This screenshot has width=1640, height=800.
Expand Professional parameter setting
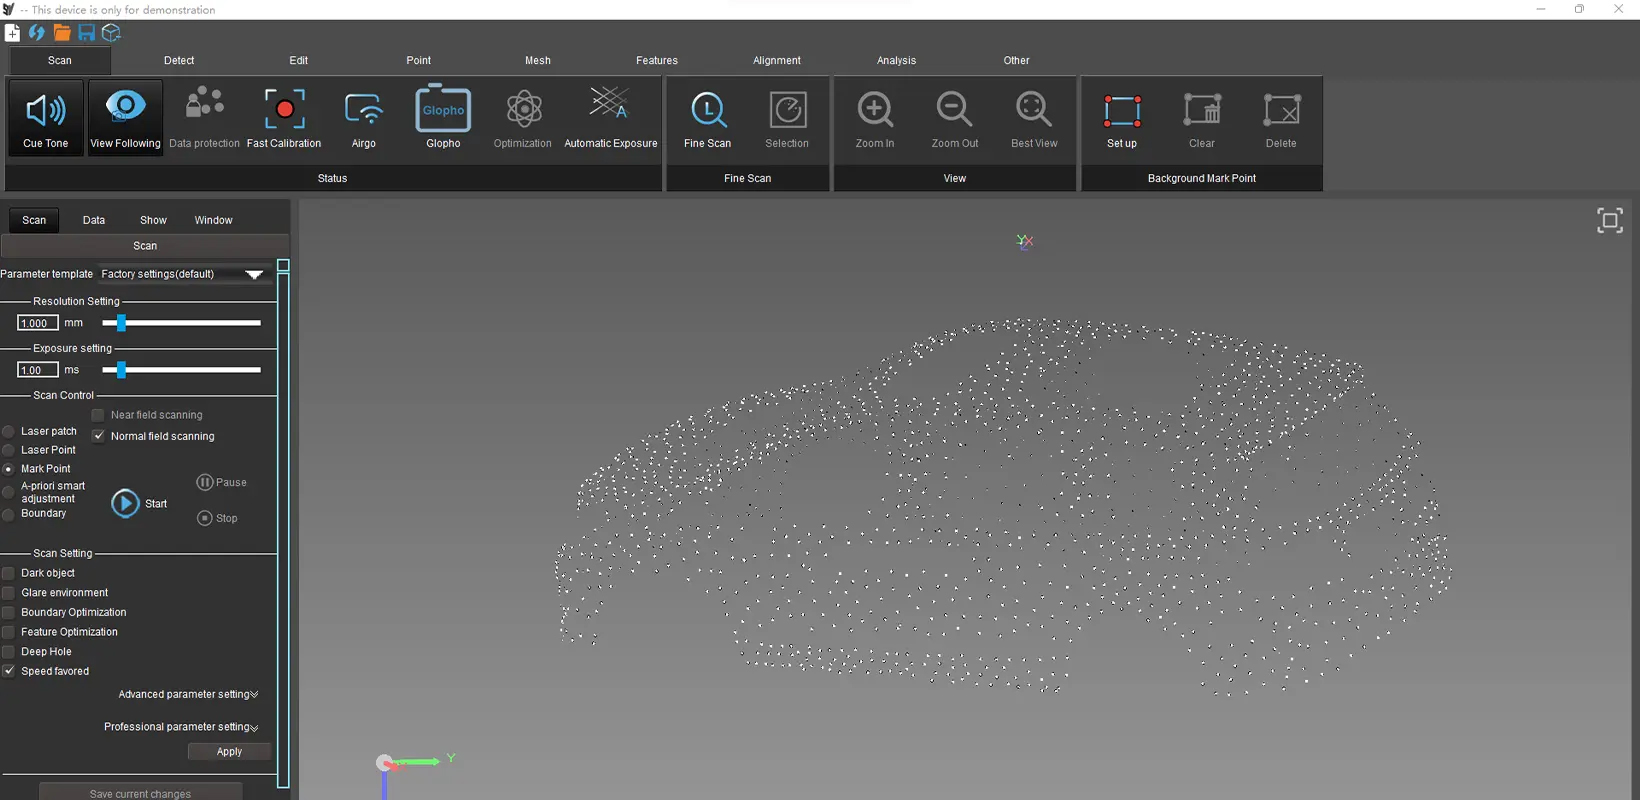point(181,727)
